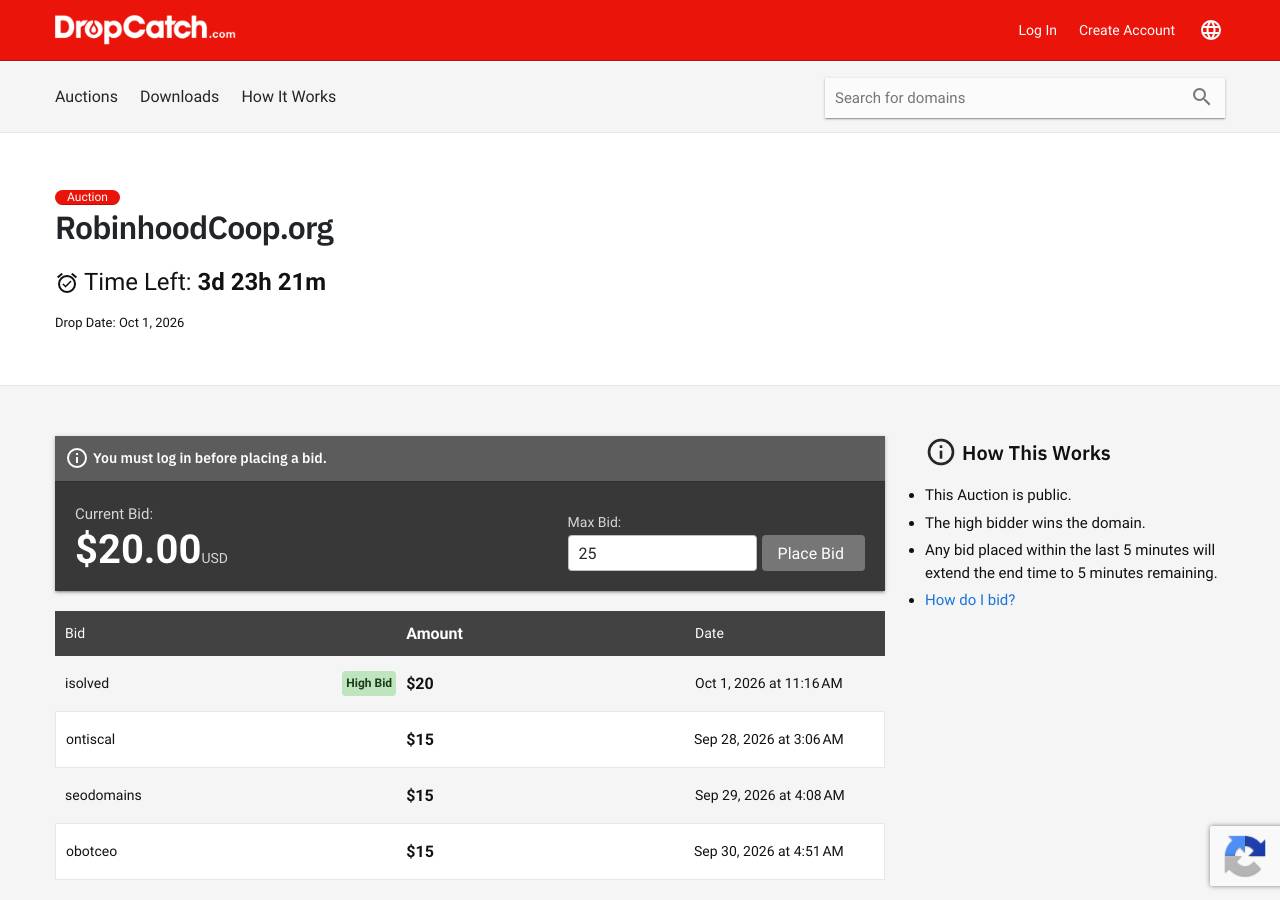Screen dimensions: 1280x900
Task: Click the $15 amount in obotceo row
Action: (x=420, y=851)
